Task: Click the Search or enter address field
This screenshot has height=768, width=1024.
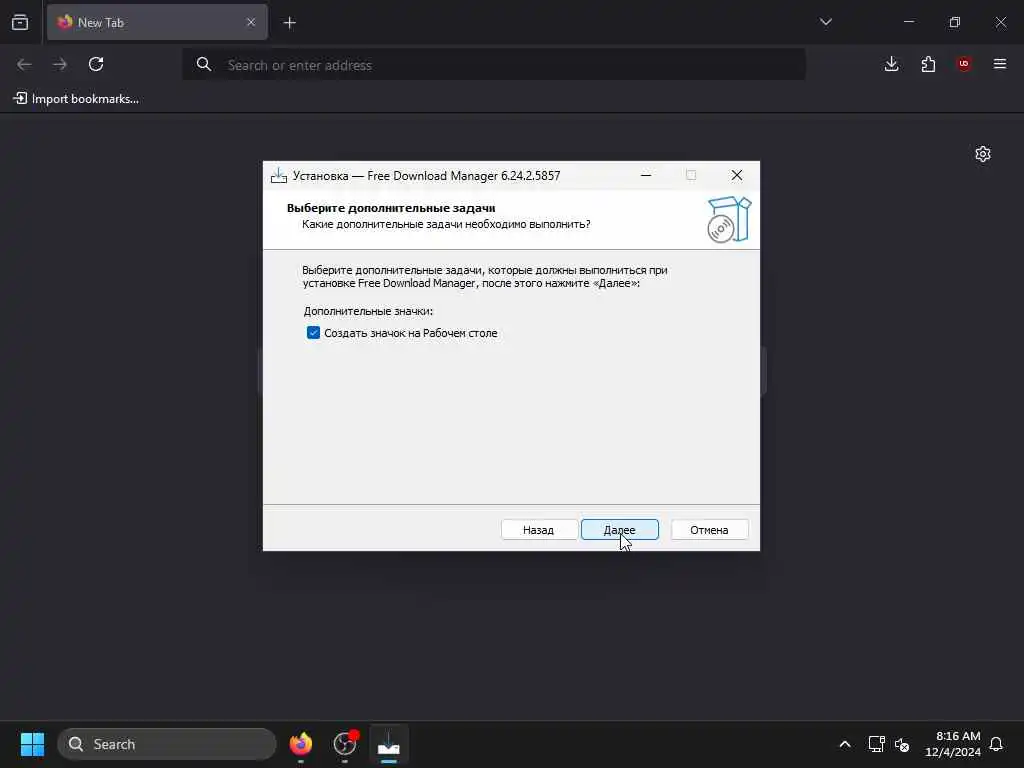Action: coord(494,65)
